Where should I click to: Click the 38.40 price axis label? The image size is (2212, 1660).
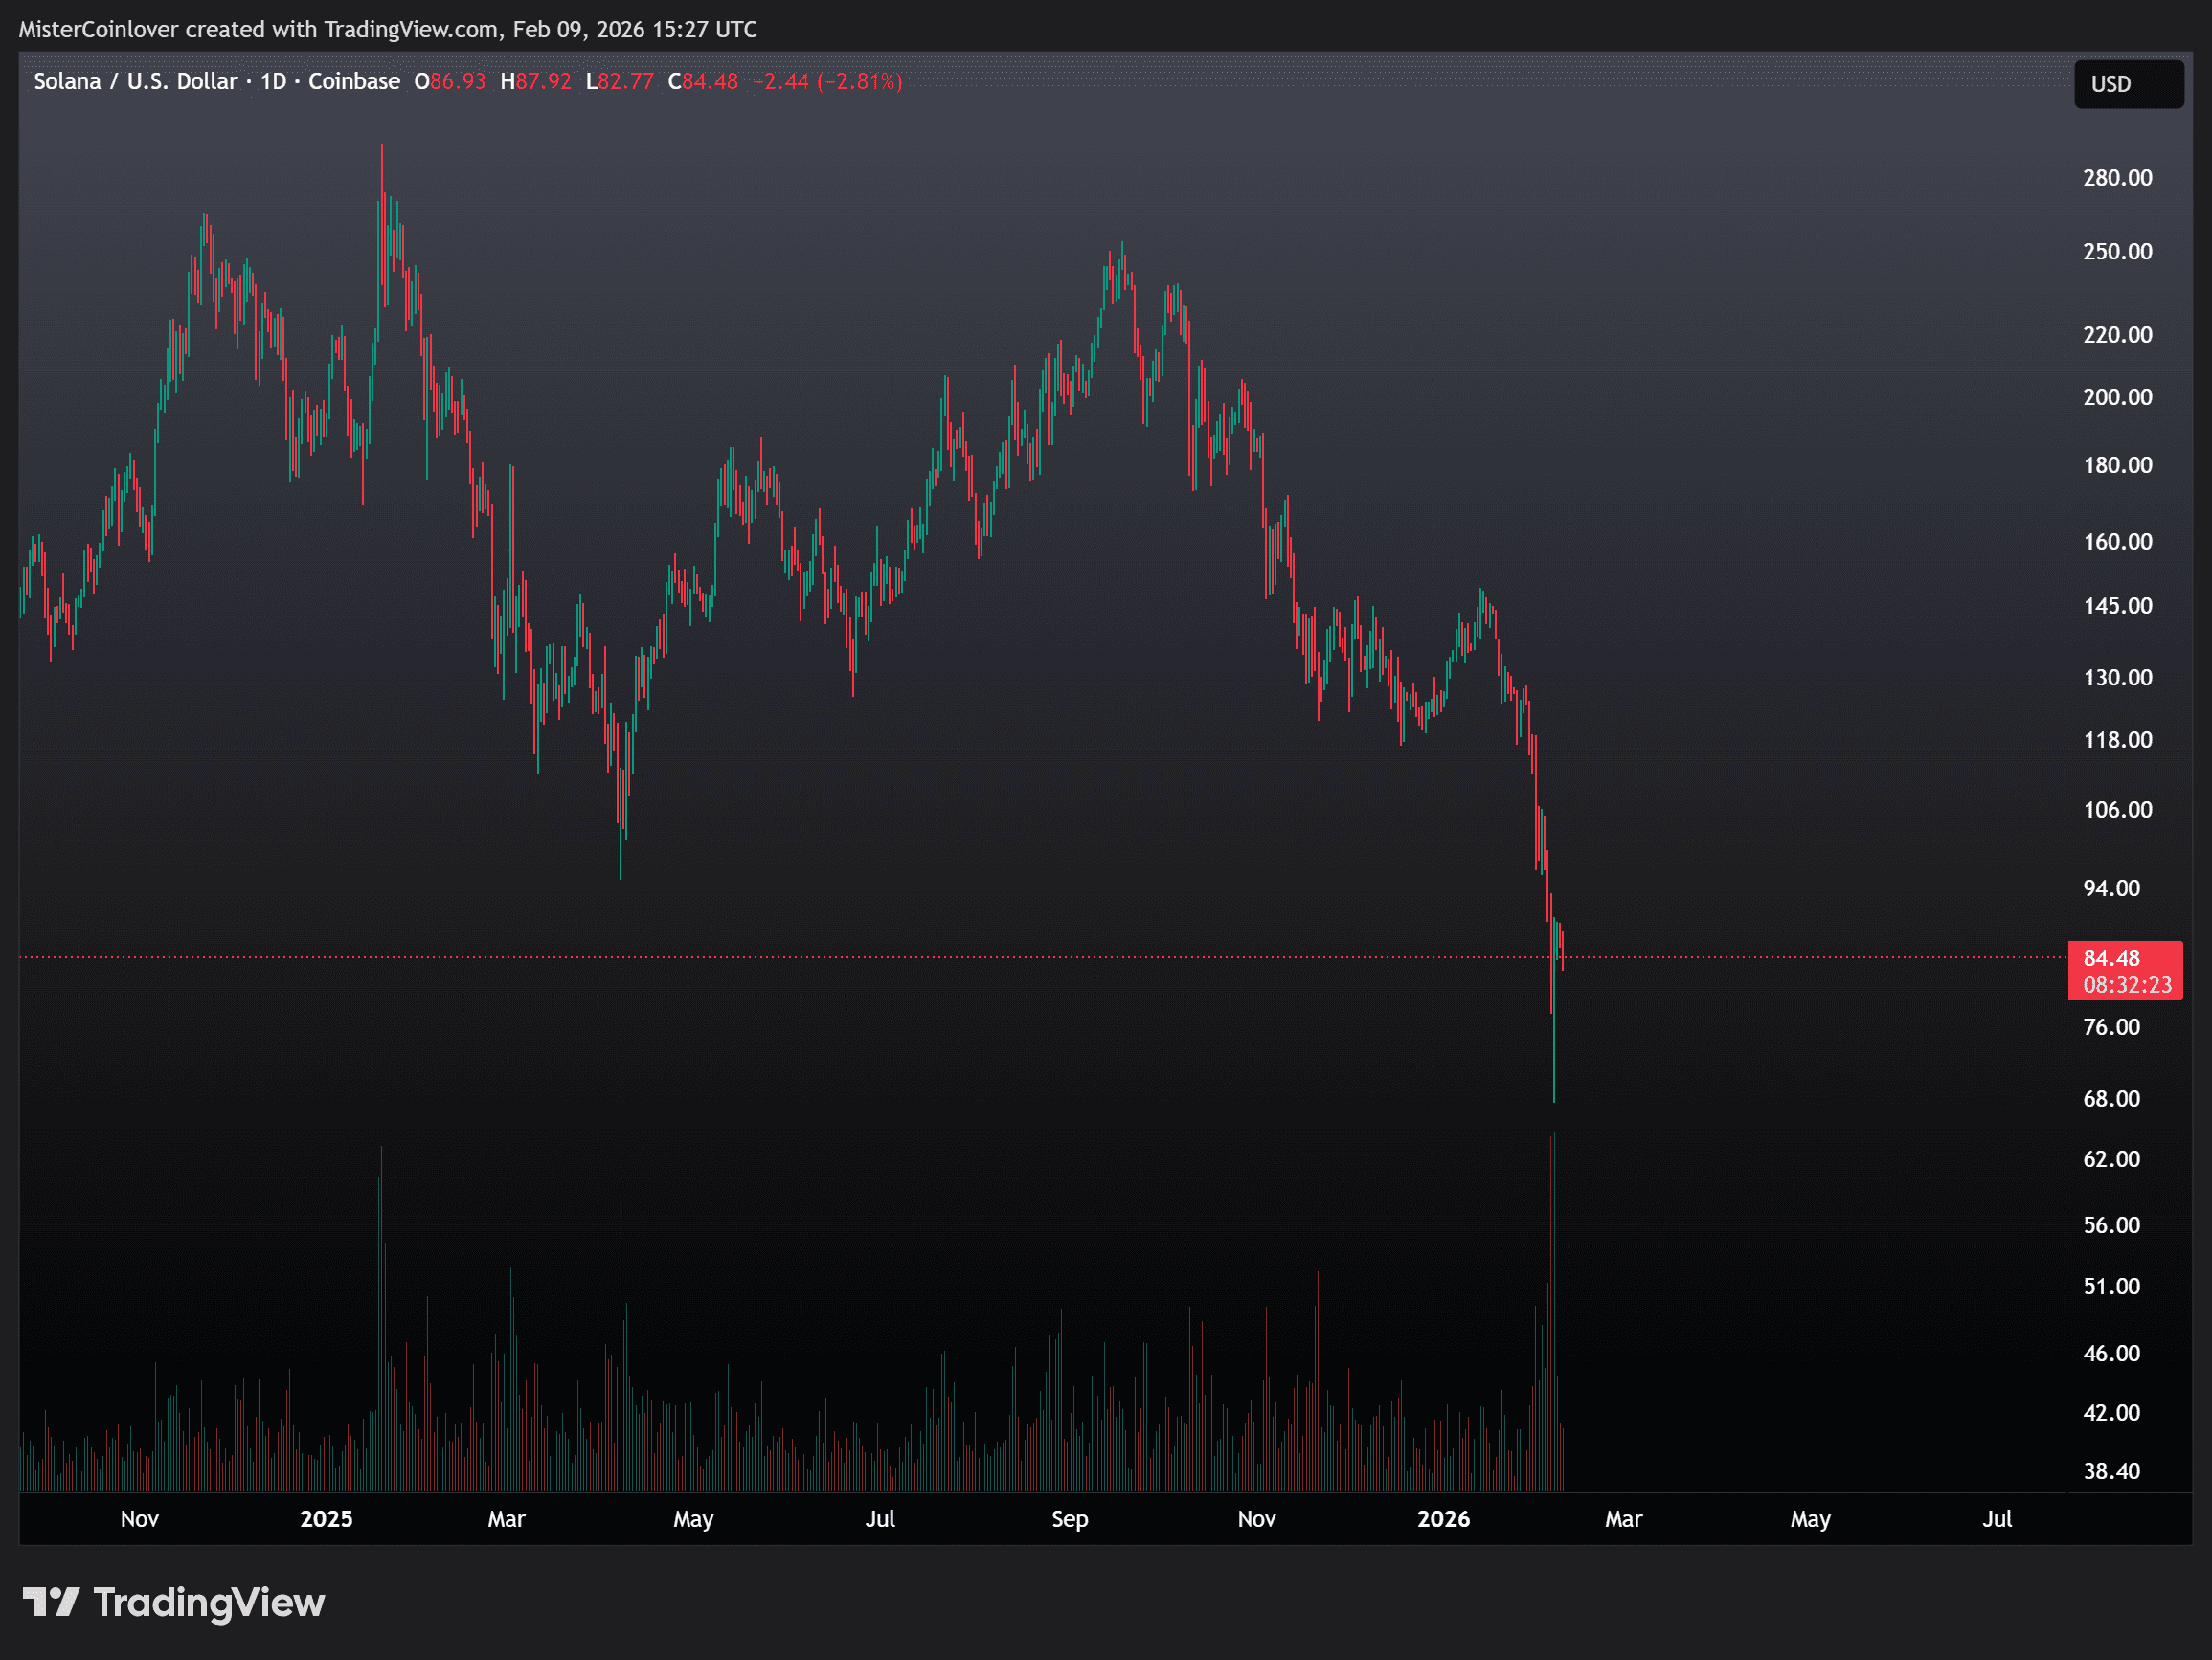(x=2111, y=1471)
